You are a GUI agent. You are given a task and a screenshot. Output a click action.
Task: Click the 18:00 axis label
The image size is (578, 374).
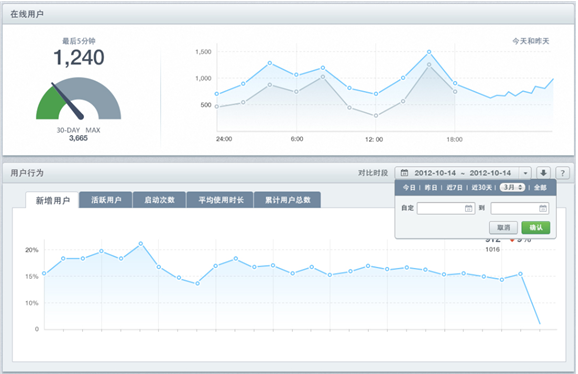tap(454, 139)
